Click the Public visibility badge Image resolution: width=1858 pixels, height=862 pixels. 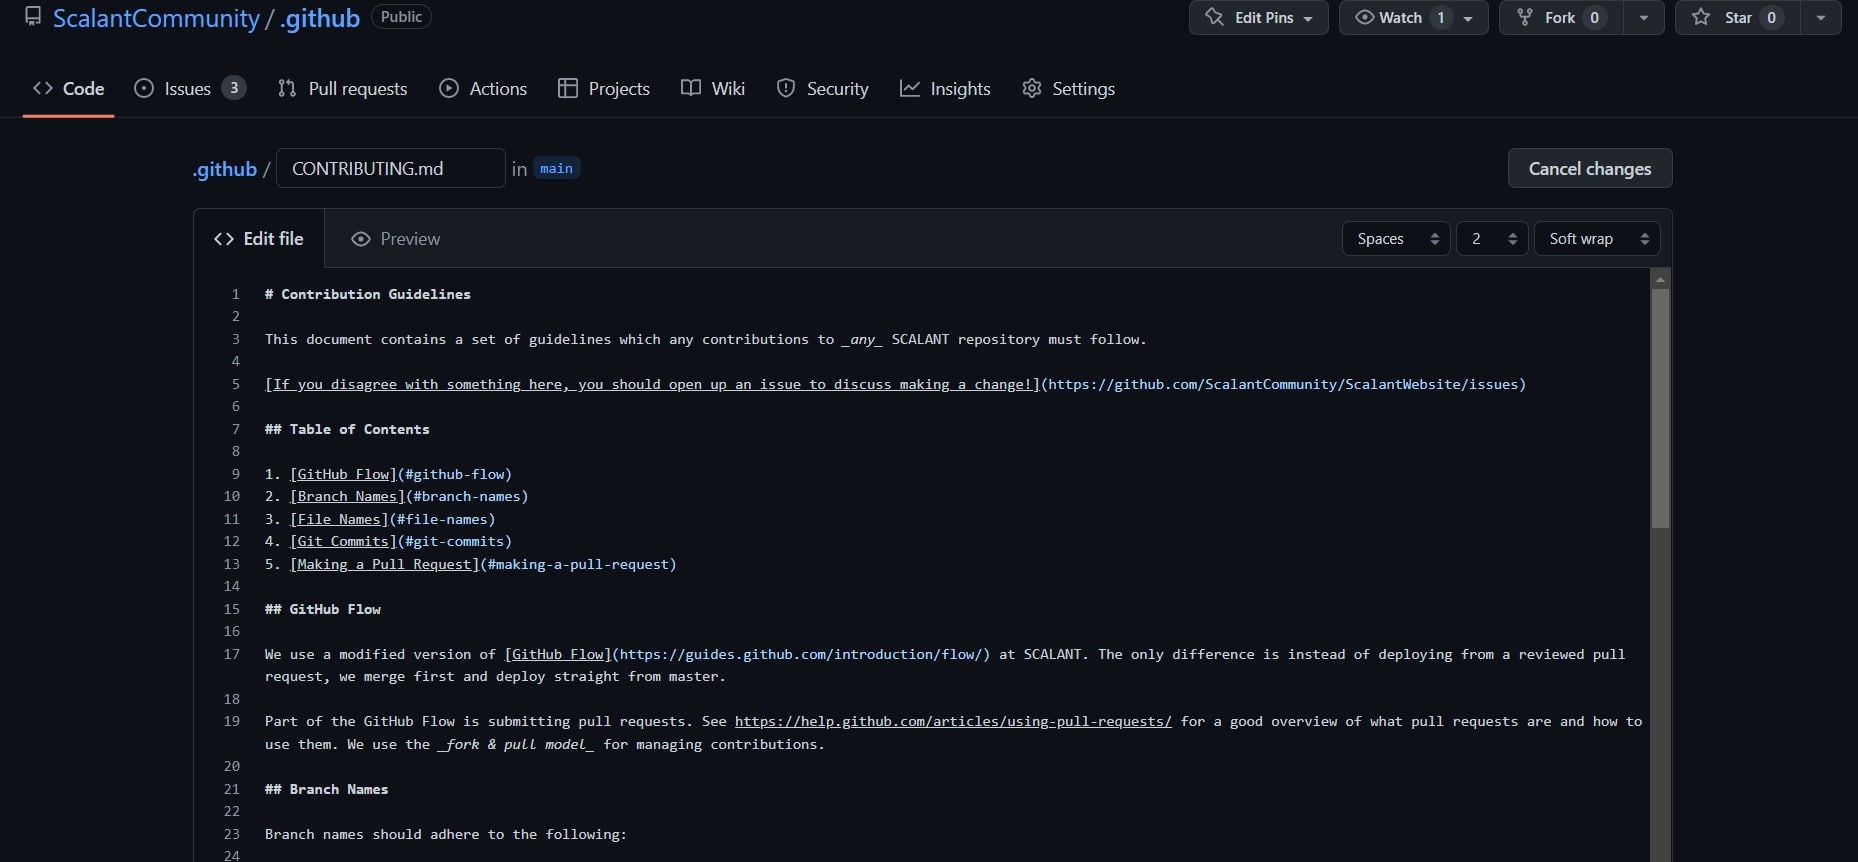coord(401,17)
